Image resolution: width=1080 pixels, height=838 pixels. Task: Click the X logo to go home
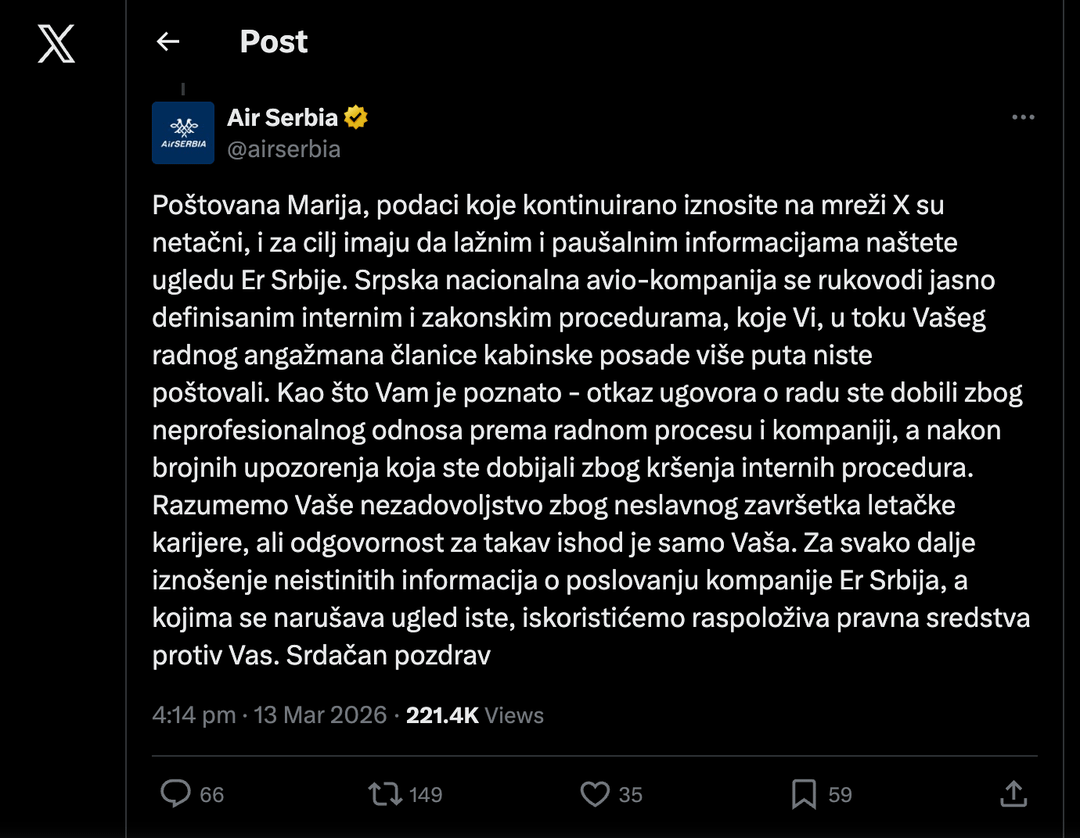(x=56, y=43)
